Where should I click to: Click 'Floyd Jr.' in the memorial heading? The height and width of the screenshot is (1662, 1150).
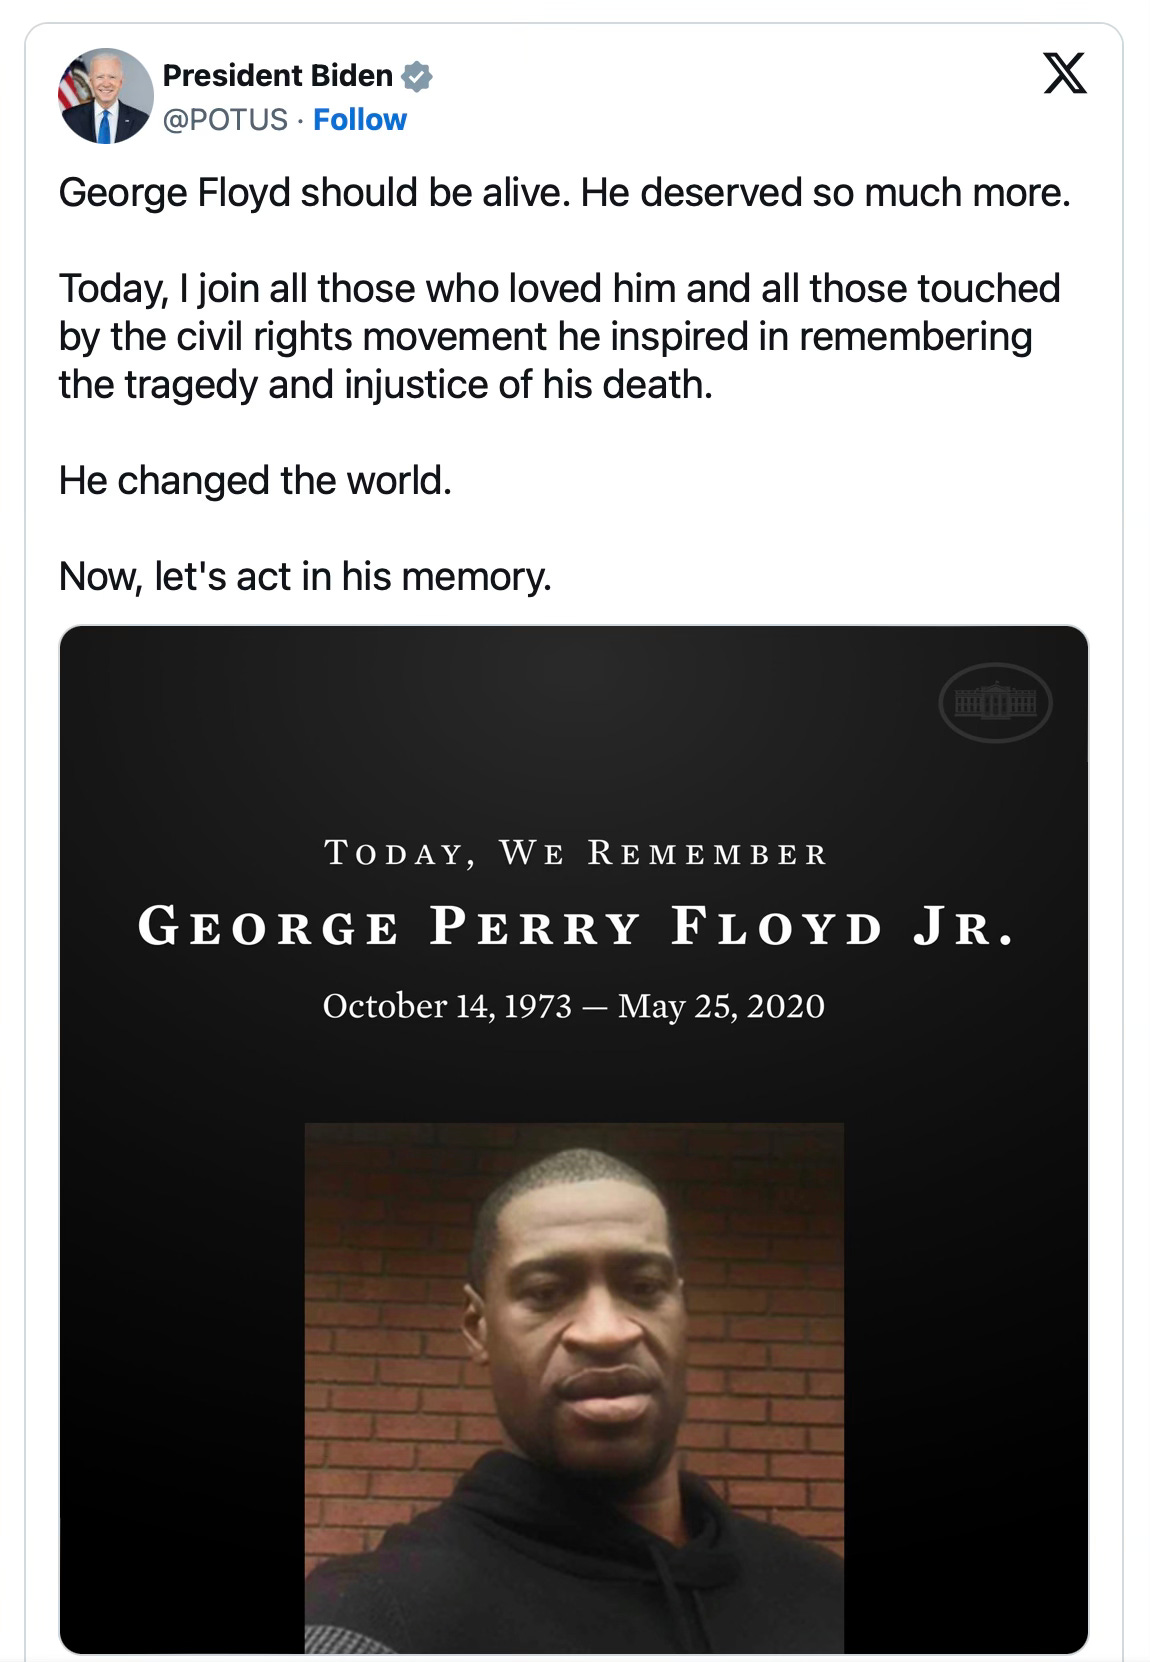tap(842, 926)
